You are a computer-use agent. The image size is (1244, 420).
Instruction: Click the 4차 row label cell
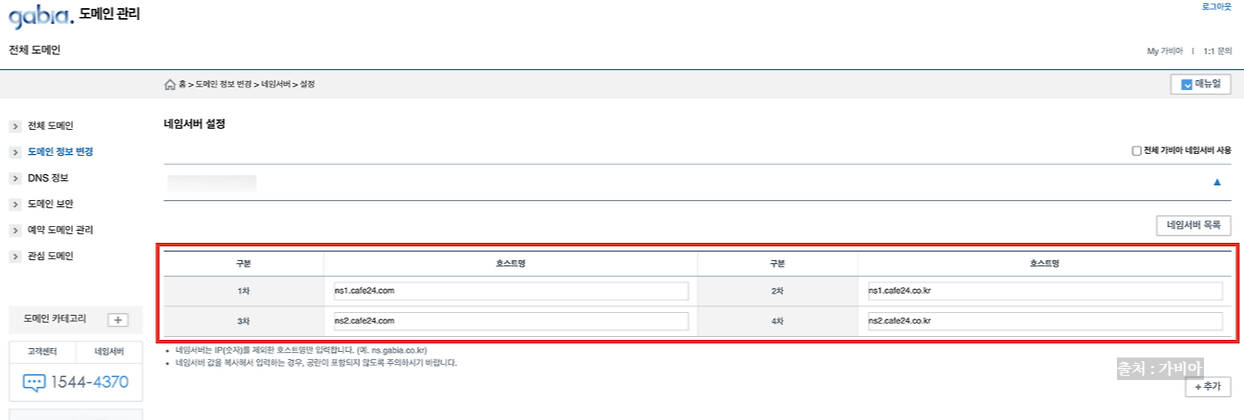pos(778,321)
